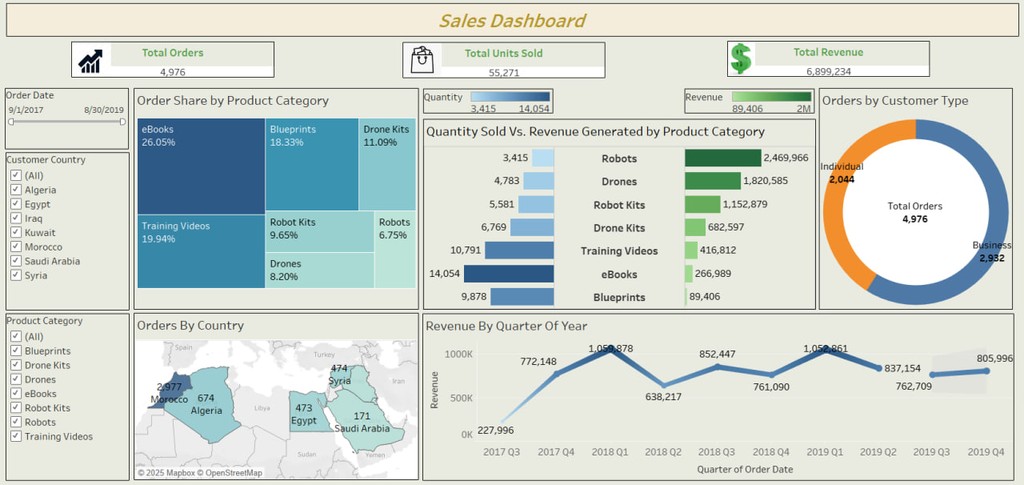Select the orange Individual donut segment
This screenshot has width=1024, height=485.
pos(834,222)
